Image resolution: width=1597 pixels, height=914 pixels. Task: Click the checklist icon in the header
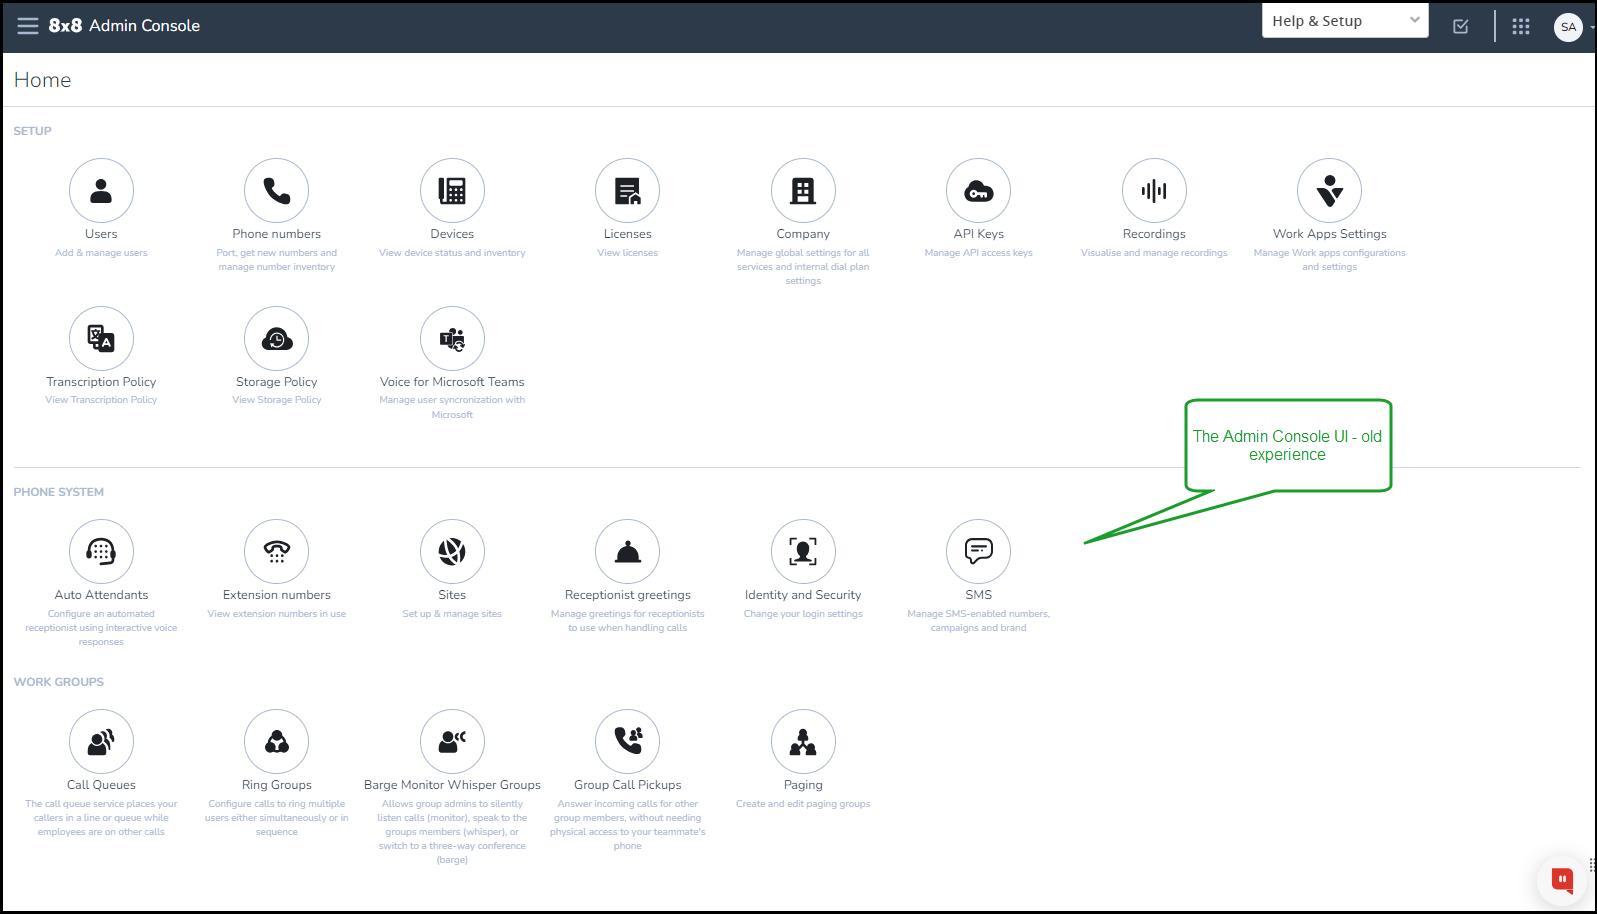pos(1461,27)
